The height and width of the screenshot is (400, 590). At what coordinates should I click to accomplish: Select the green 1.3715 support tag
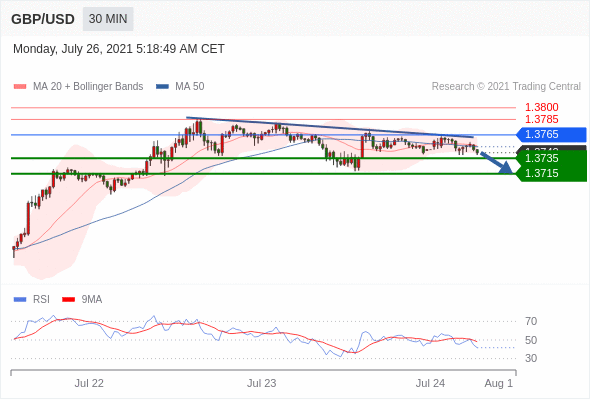[551, 173]
